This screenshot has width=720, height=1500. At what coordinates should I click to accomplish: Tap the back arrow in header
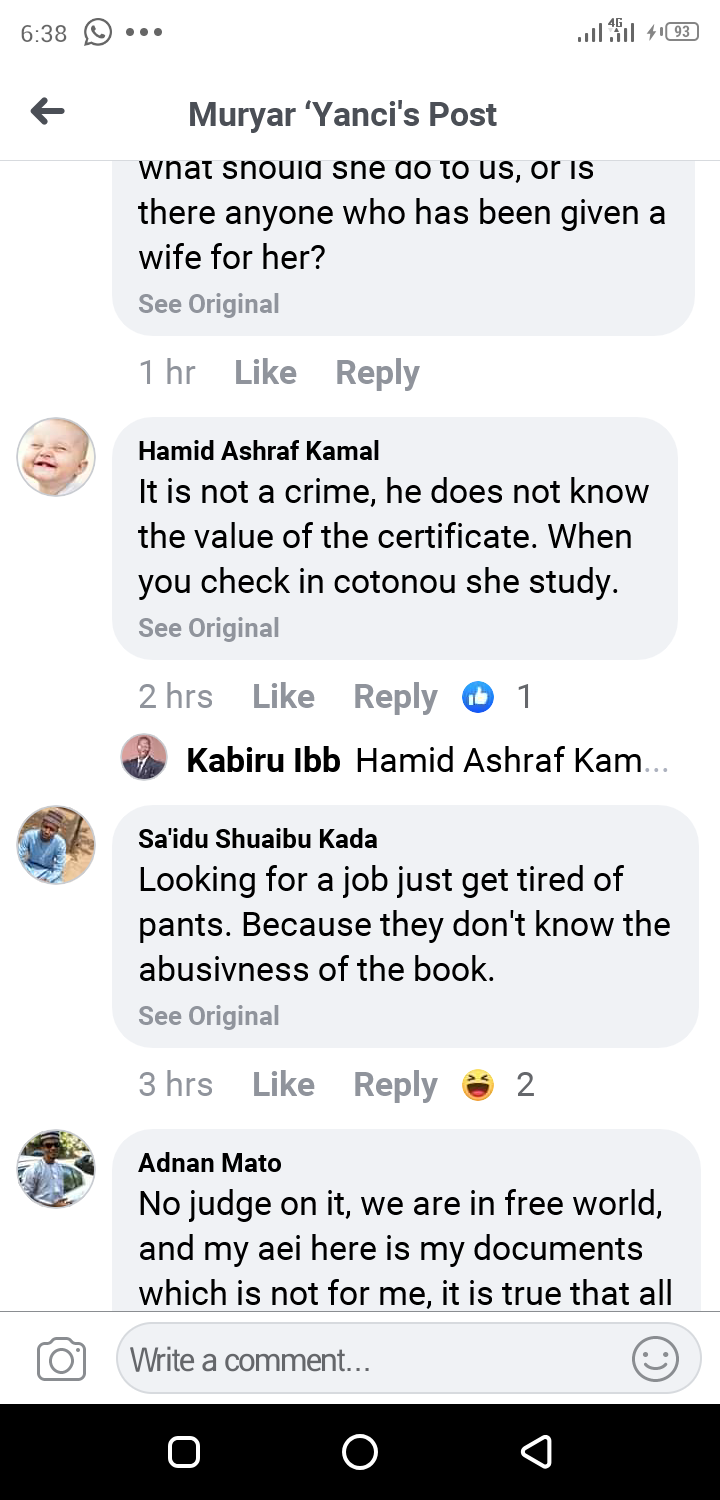coord(48,112)
